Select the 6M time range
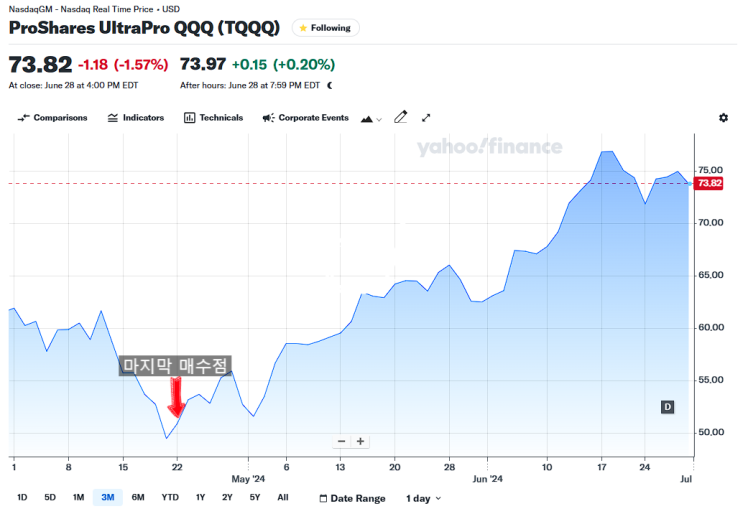This screenshot has height=514, width=743. coord(138,497)
